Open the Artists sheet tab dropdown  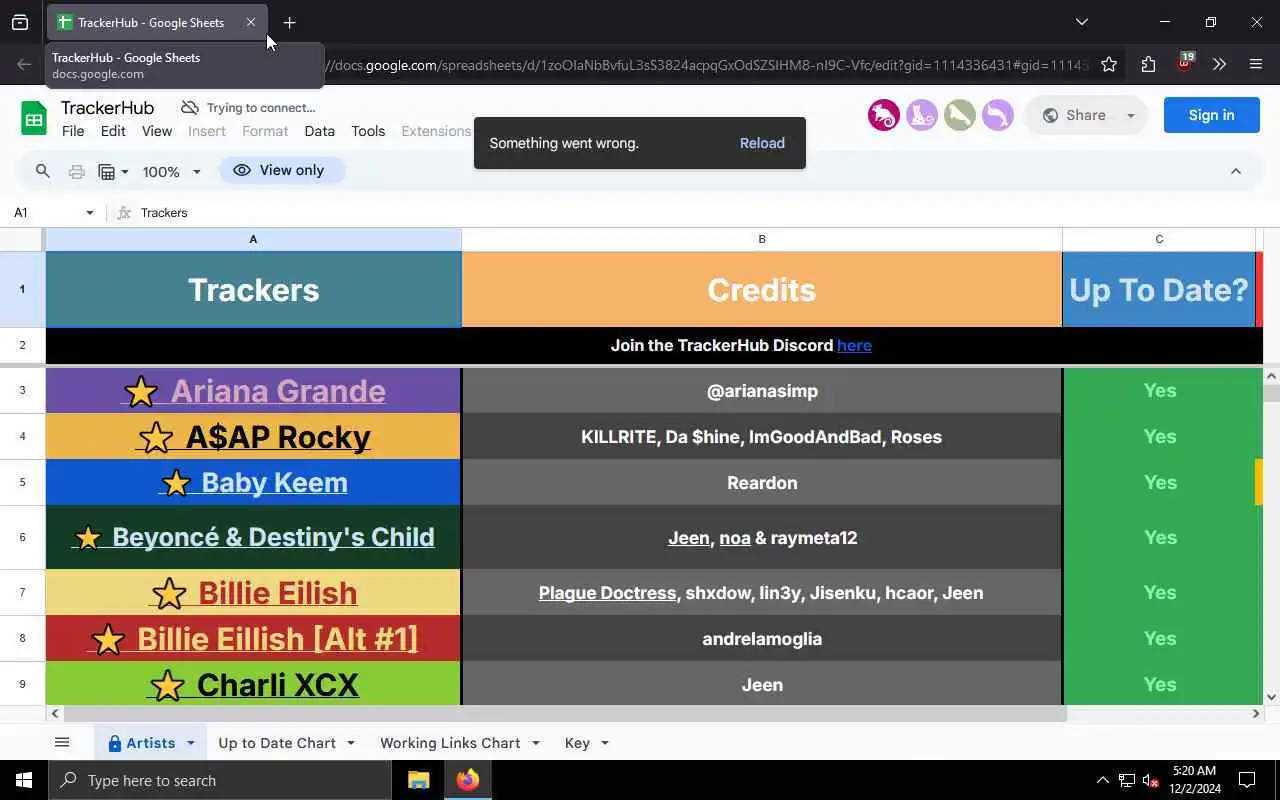tap(191, 743)
